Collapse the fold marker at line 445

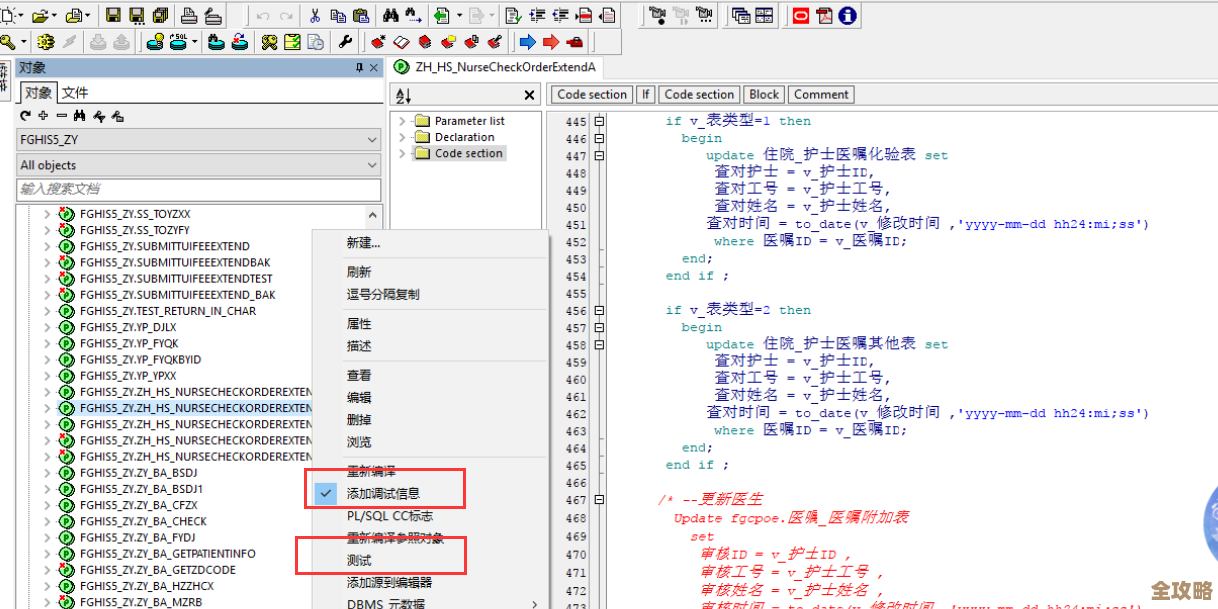[x=598, y=120]
